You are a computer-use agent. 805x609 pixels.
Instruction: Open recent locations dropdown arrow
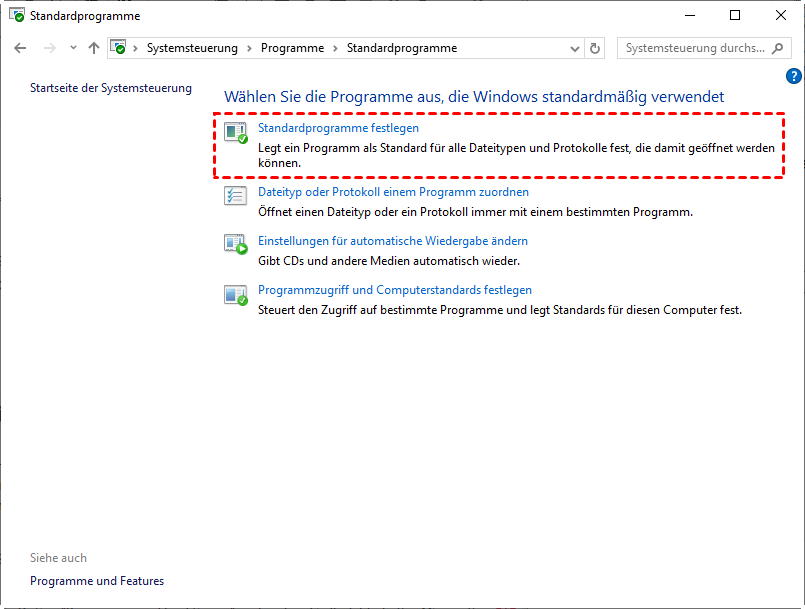[x=73, y=48]
